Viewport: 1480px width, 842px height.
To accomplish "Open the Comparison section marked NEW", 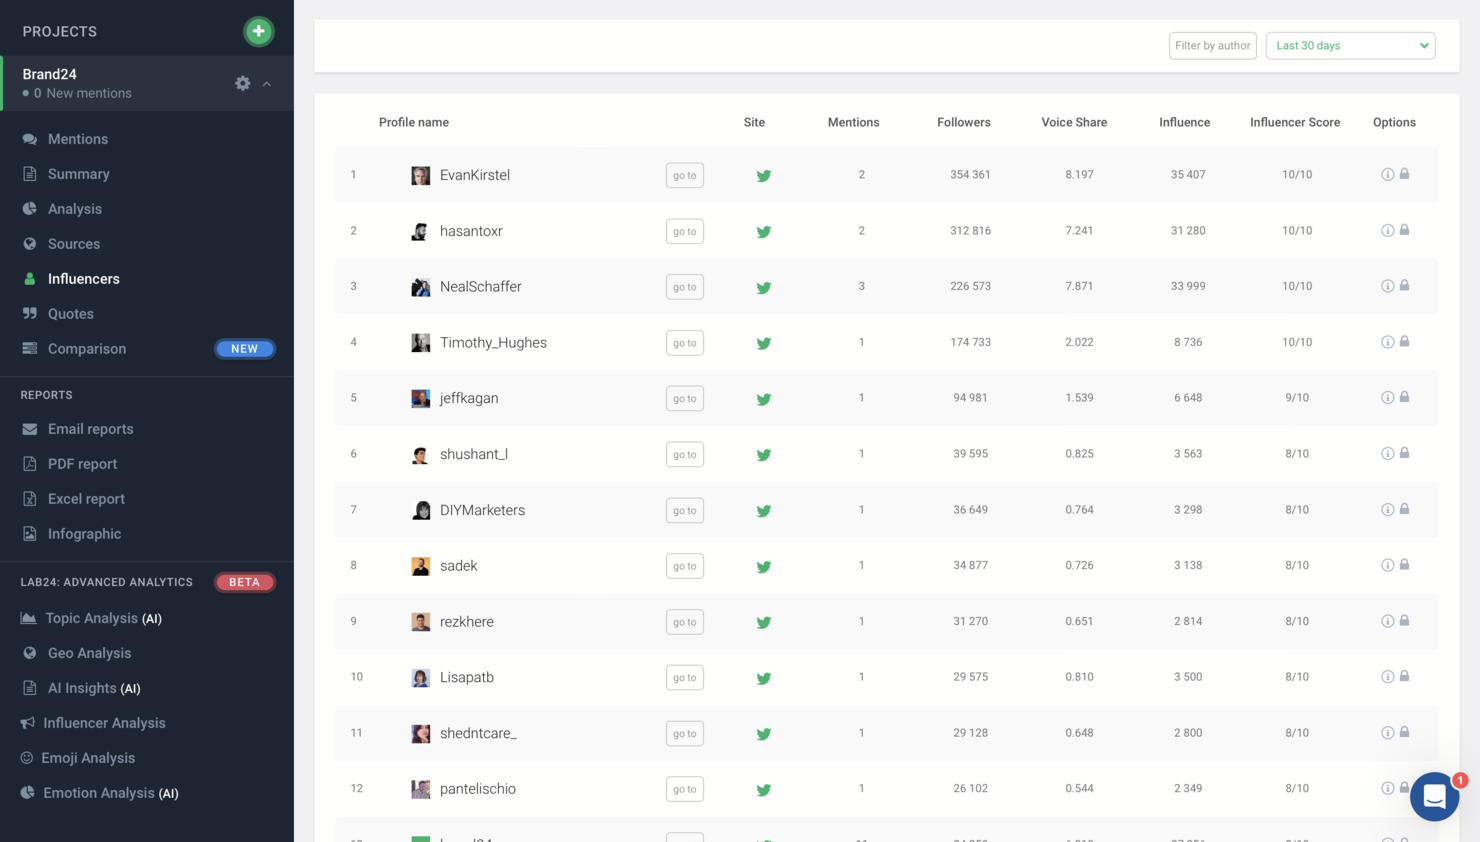I will (x=86, y=348).
